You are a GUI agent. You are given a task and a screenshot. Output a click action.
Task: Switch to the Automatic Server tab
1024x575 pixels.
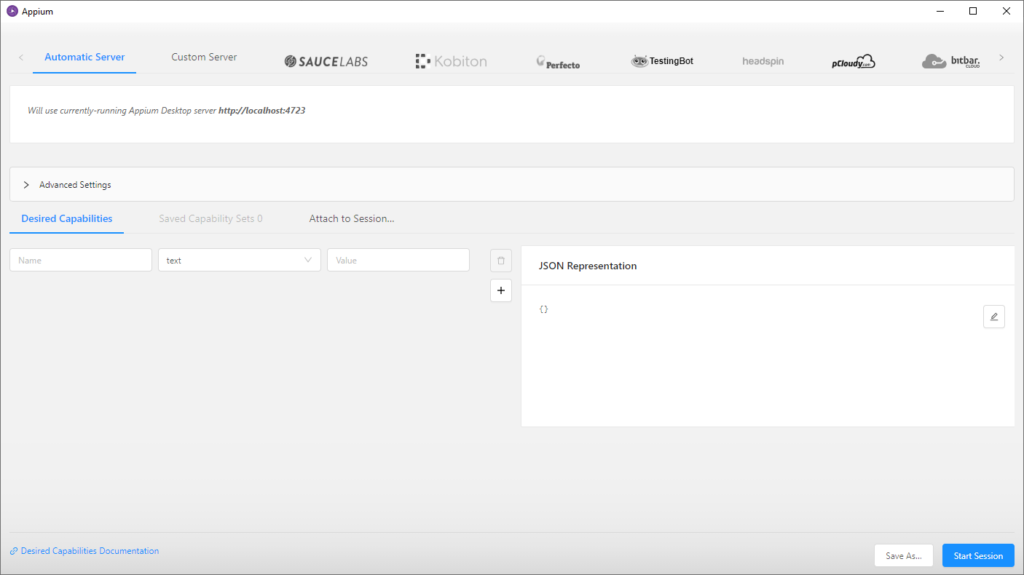[84, 58]
